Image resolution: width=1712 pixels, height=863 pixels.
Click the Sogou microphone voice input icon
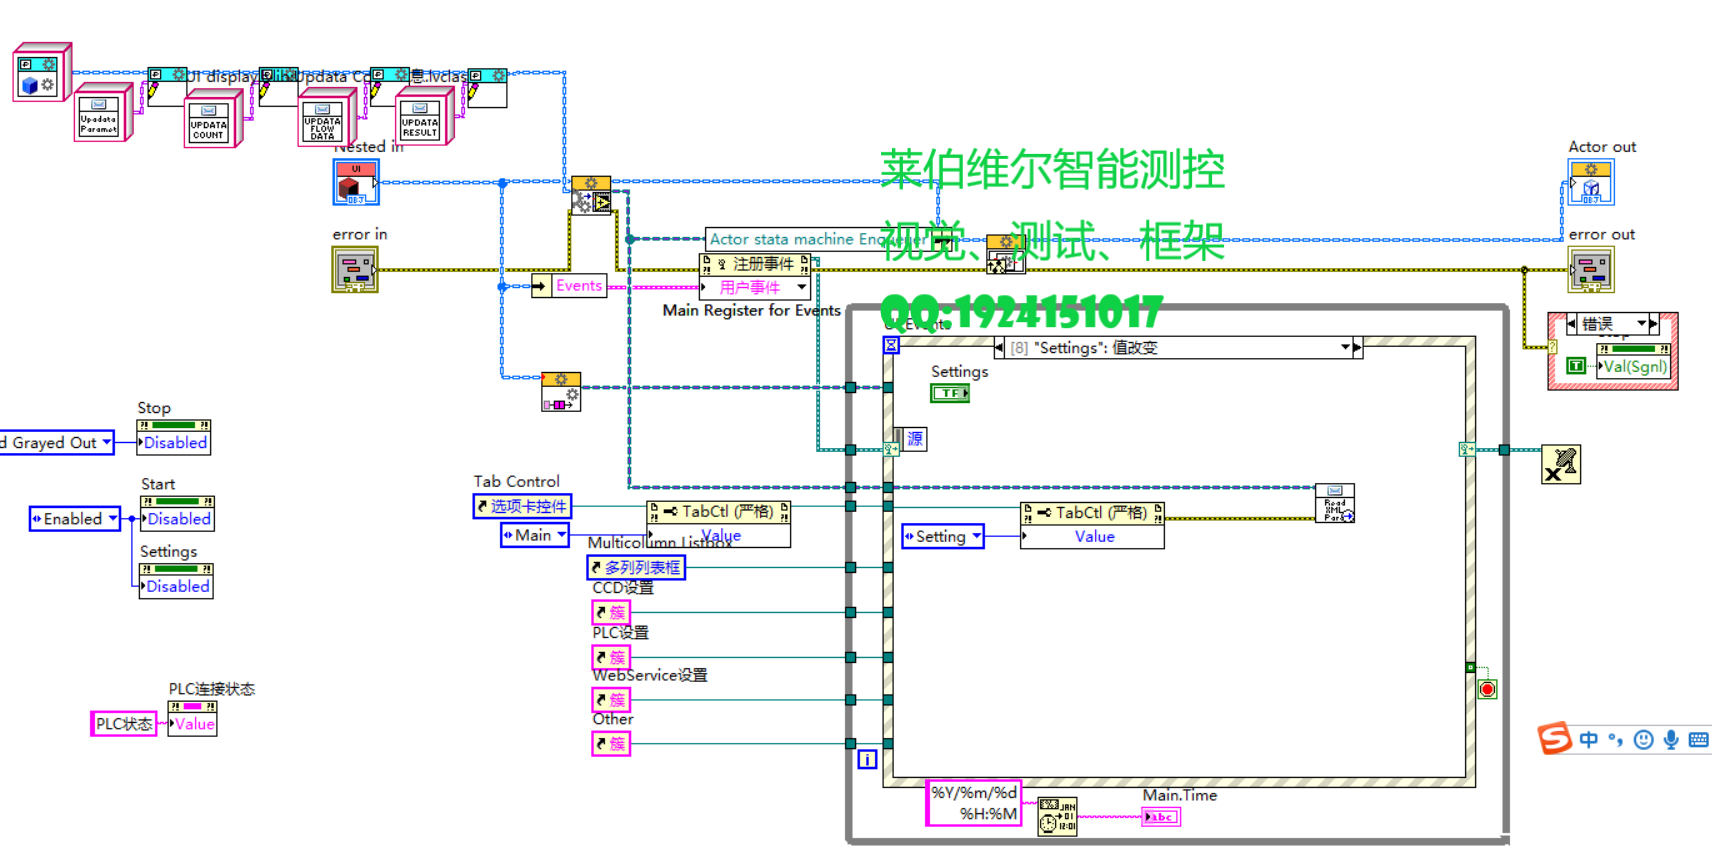tap(1671, 740)
